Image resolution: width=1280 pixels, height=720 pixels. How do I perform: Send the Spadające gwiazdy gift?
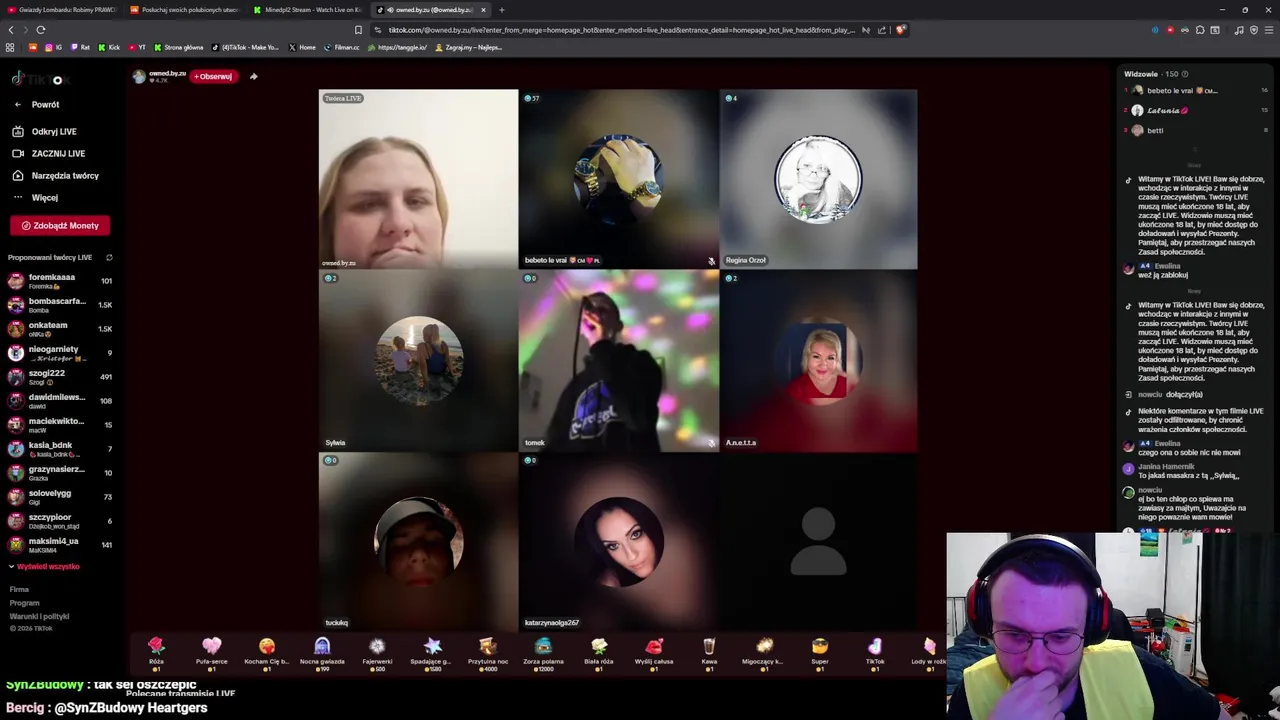(432, 652)
